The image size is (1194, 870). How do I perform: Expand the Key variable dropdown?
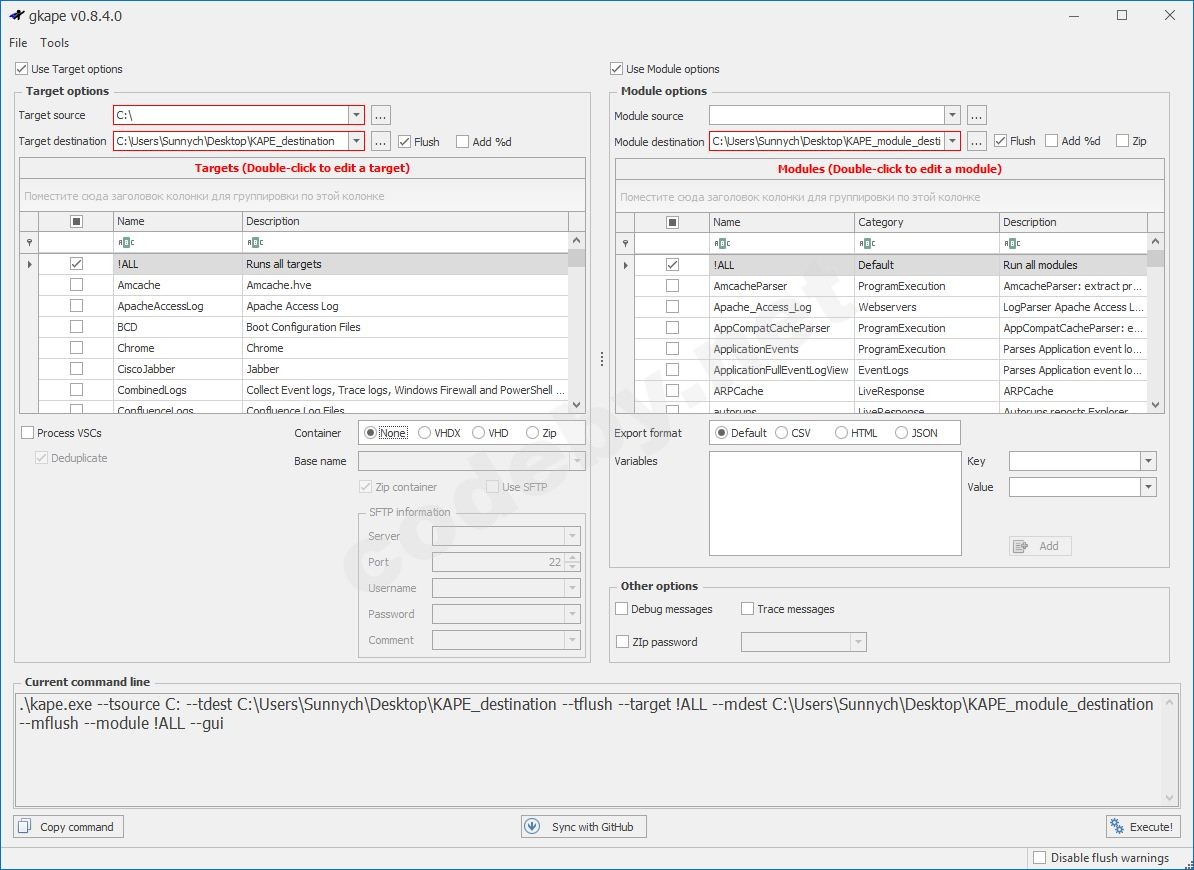(x=1148, y=461)
